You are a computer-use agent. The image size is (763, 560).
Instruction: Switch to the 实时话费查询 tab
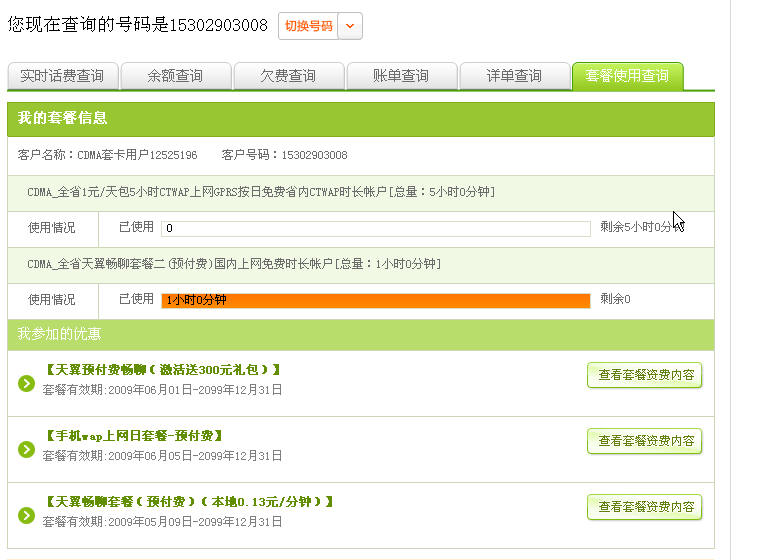coord(62,76)
